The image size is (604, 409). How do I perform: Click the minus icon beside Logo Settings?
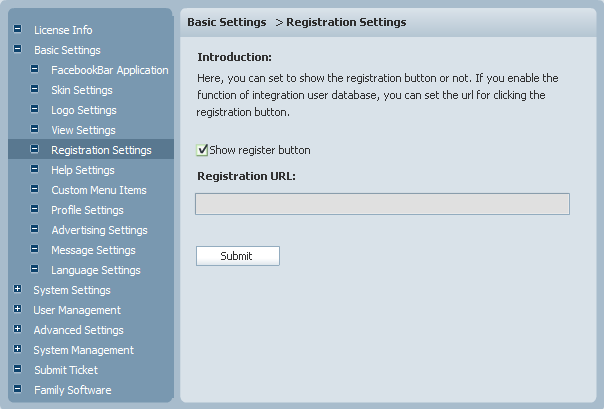pyautogui.click(x=35, y=109)
